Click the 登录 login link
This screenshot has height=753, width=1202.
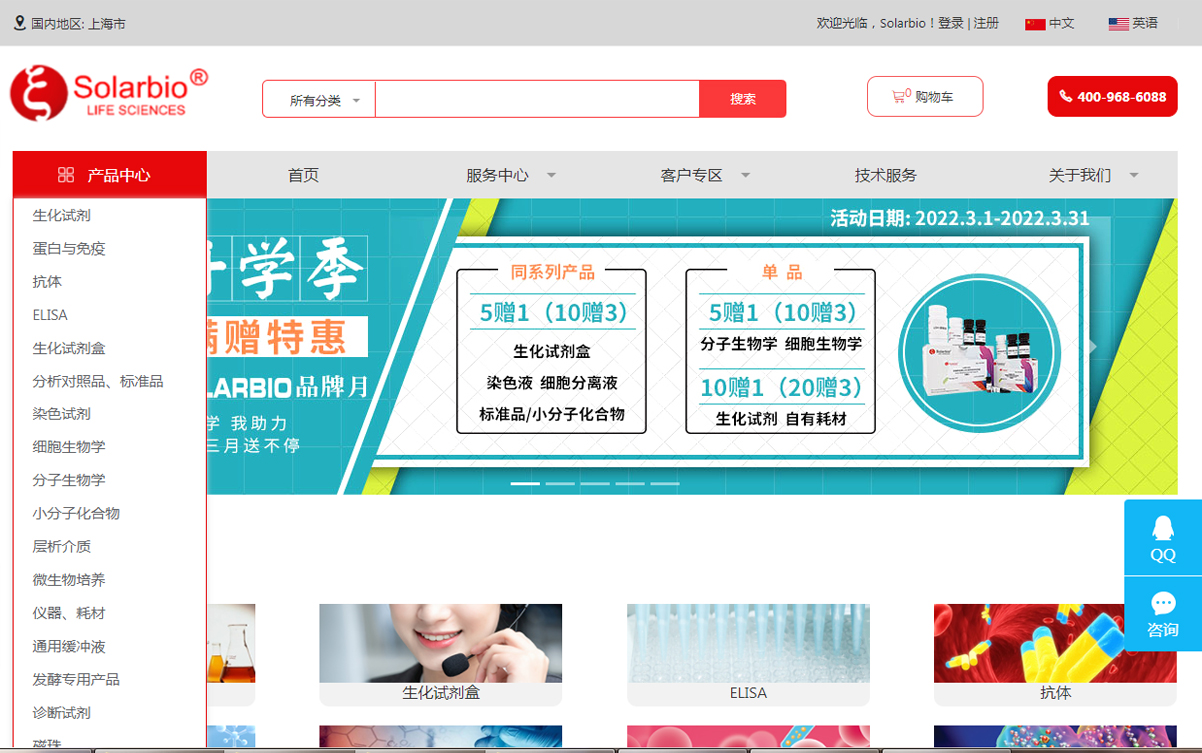pyautogui.click(x=950, y=23)
